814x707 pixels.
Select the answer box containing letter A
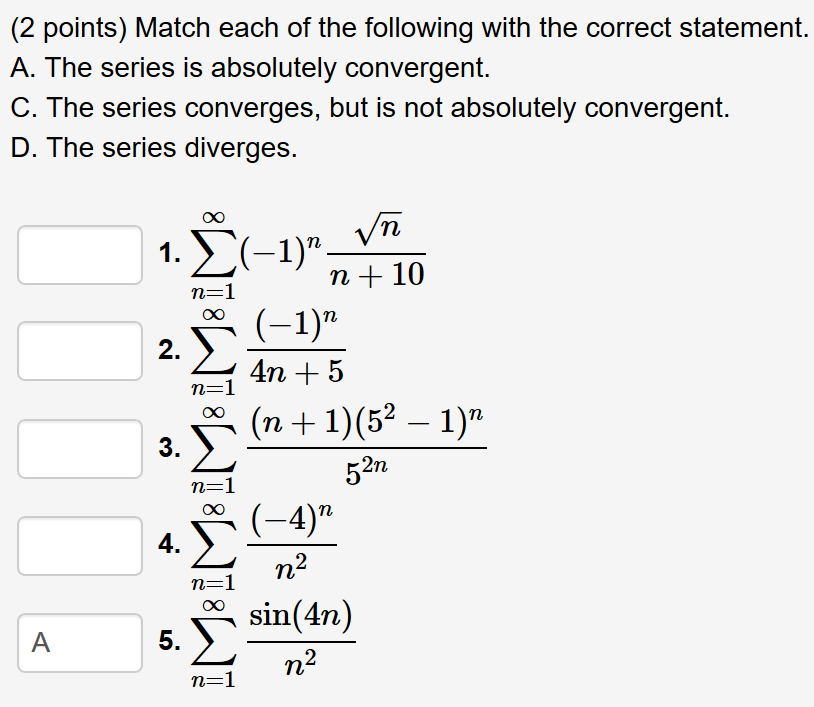click(x=80, y=643)
